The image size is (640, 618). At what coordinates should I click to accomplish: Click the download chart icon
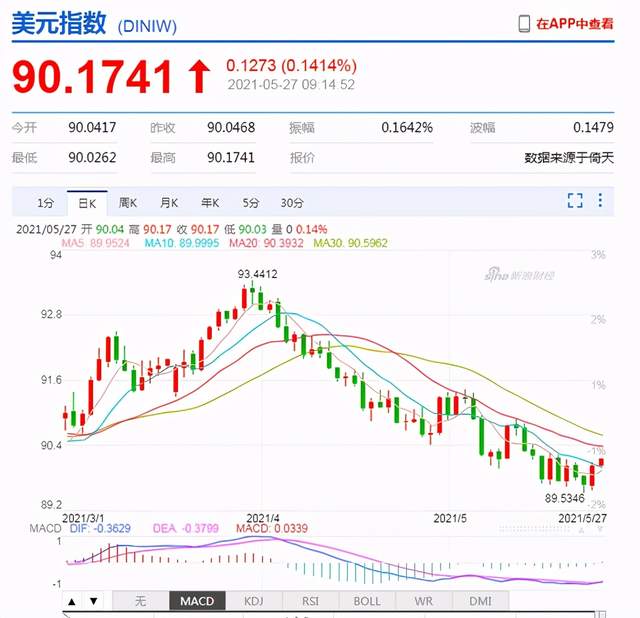pos(601,201)
